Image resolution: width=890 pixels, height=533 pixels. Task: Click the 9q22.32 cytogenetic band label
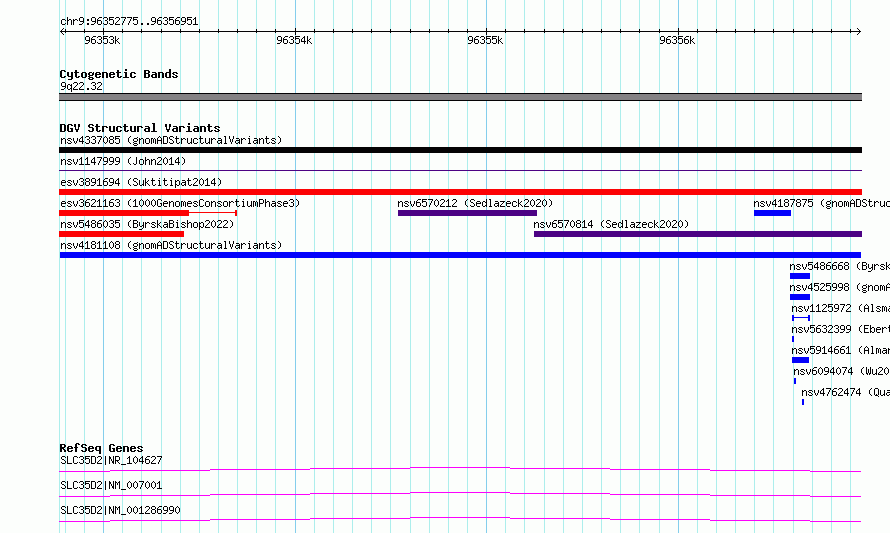pyautogui.click(x=82, y=86)
